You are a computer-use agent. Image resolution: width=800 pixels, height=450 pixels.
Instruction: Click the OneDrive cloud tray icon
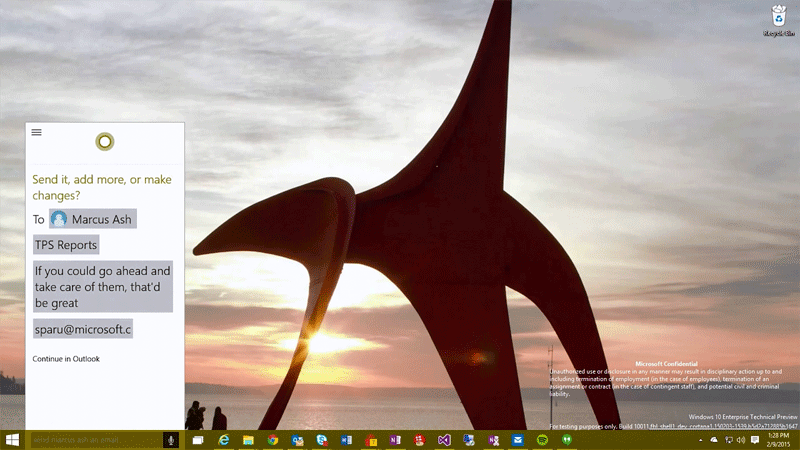tap(714, 440)
